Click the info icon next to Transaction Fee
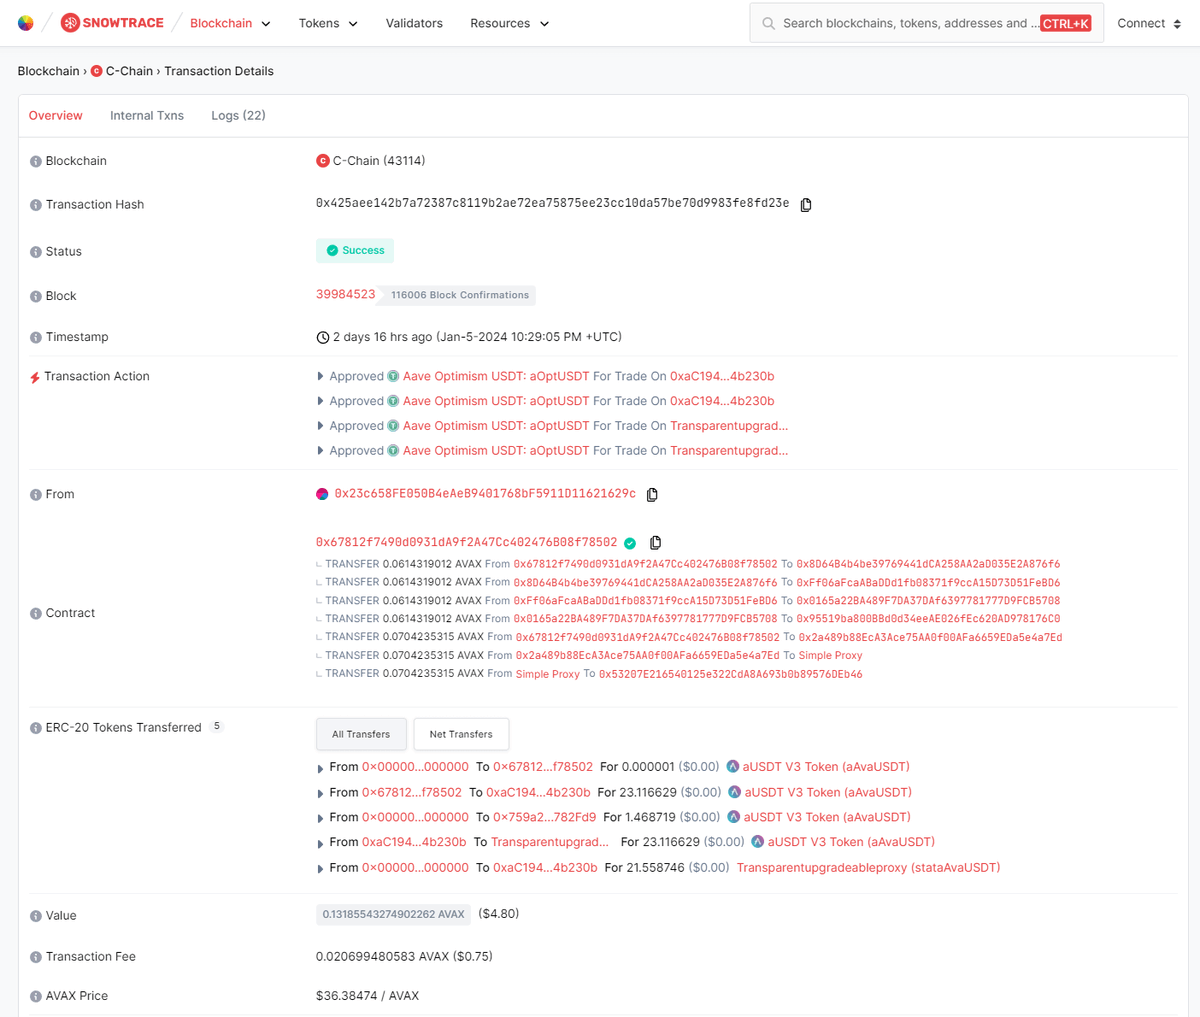Screen dimensions: 1200x1017 point(36,956)
